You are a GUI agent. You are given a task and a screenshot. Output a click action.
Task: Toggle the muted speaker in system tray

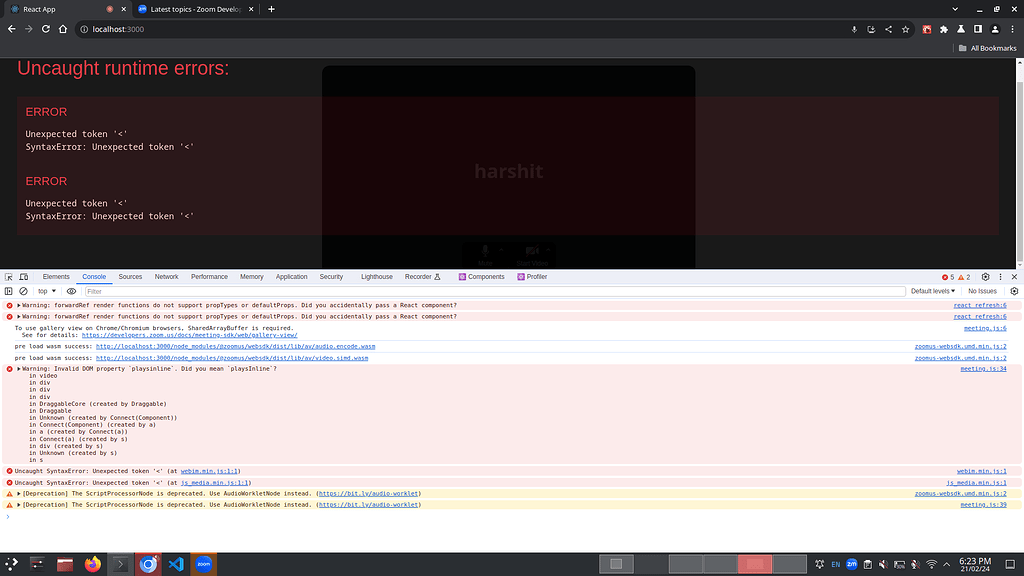click(882, 564)
